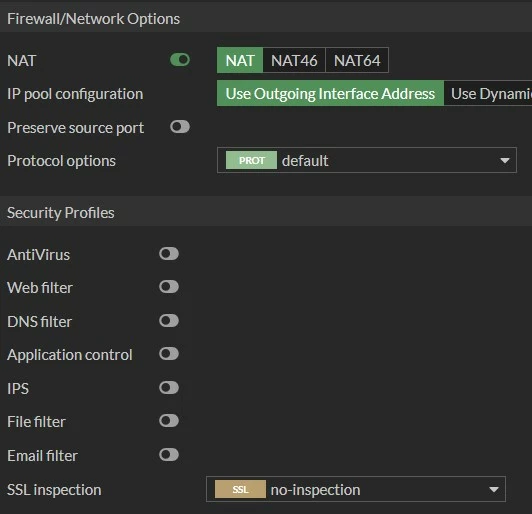Open the SSL inspection dropdown
This screenshot has width=532, height=514.
click(356, 489)
